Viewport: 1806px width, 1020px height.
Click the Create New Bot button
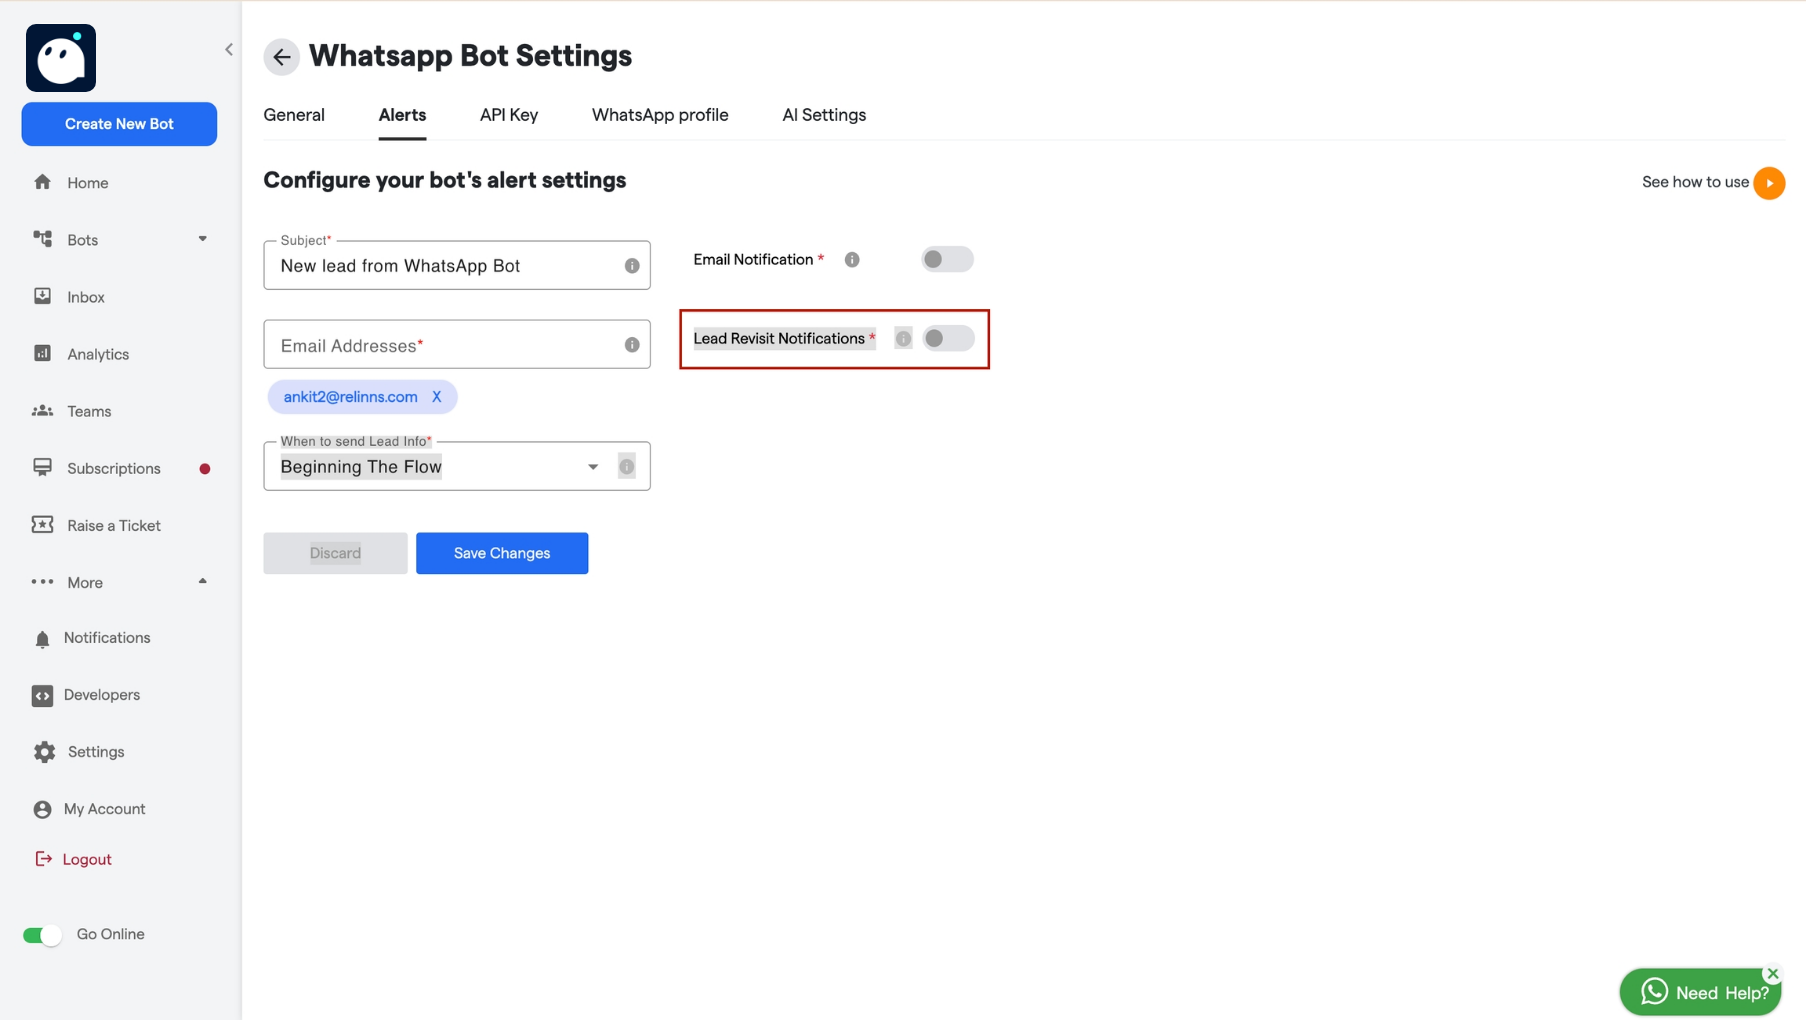[119, 124]
